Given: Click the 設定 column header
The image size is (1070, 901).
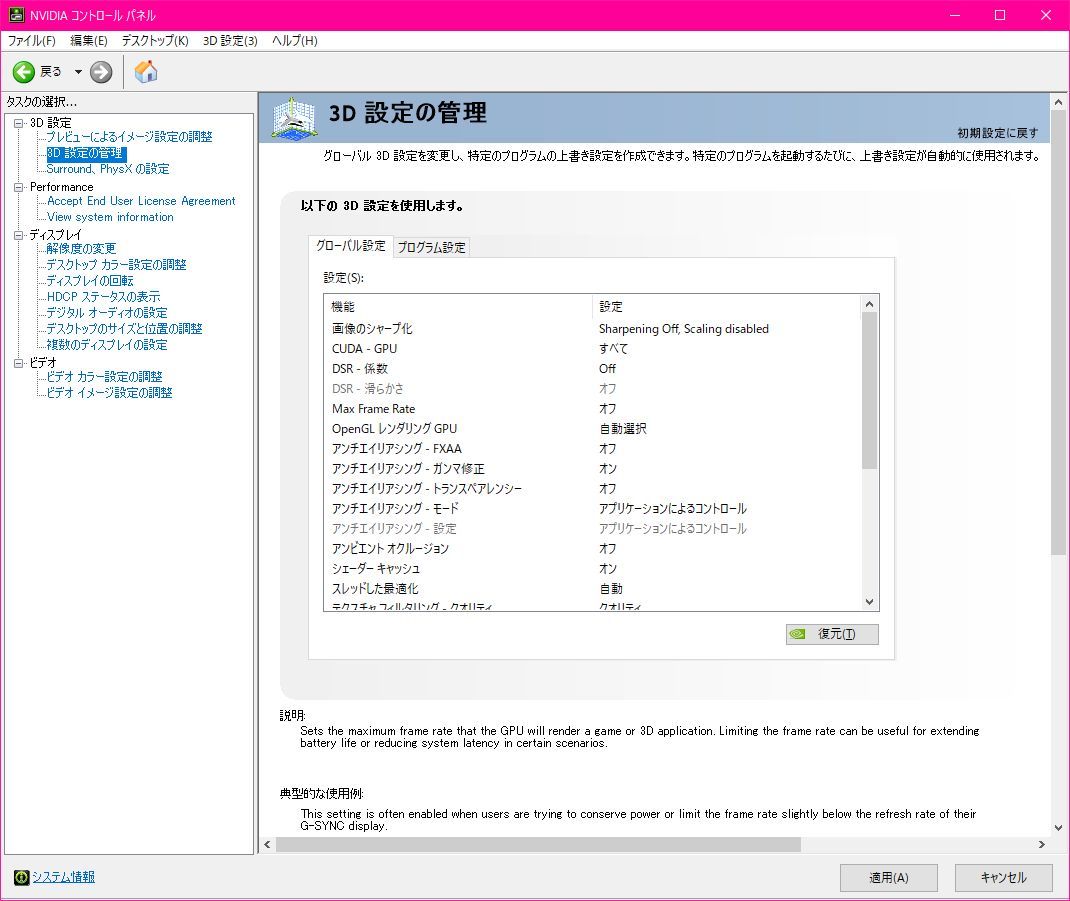Looking at the screenshot, I should pyautogui.click(x=726, y=307).
